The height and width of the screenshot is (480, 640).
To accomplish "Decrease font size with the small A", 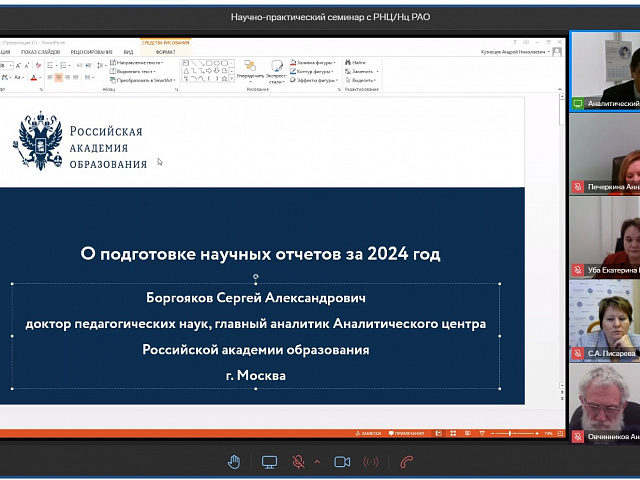I will coord(27,65).
